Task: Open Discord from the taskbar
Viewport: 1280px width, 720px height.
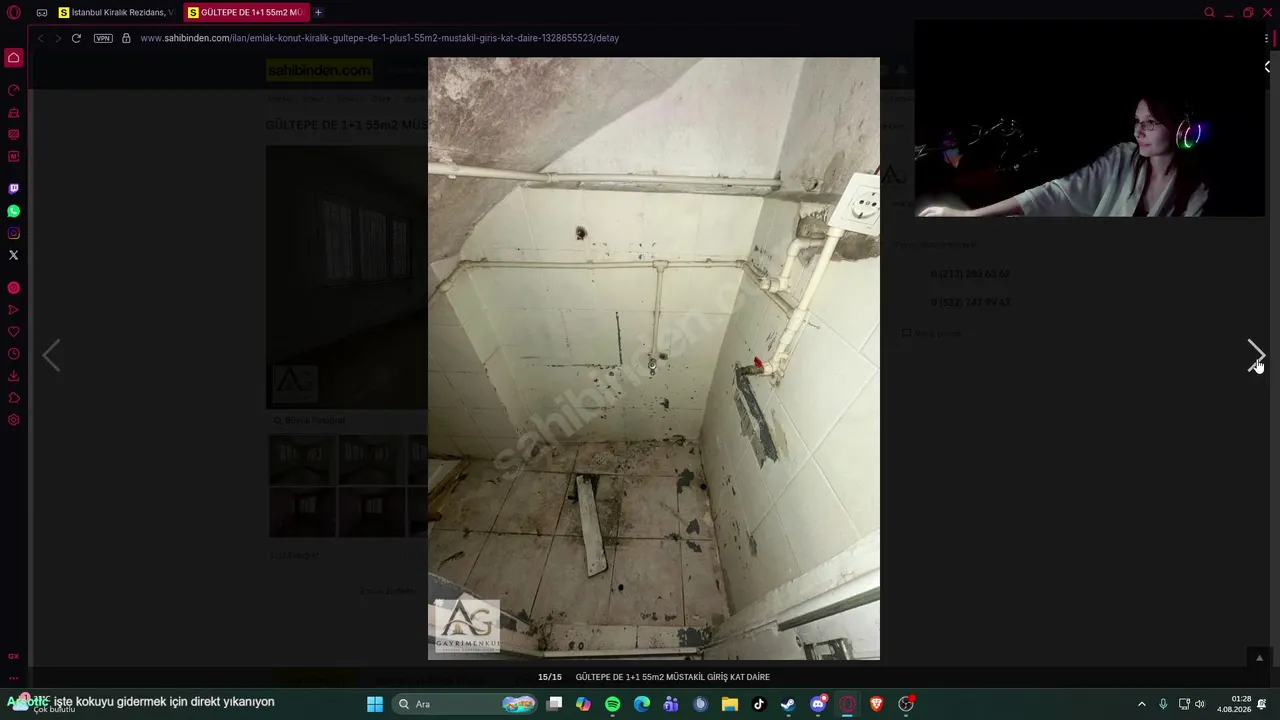Action: coord(818,704)
